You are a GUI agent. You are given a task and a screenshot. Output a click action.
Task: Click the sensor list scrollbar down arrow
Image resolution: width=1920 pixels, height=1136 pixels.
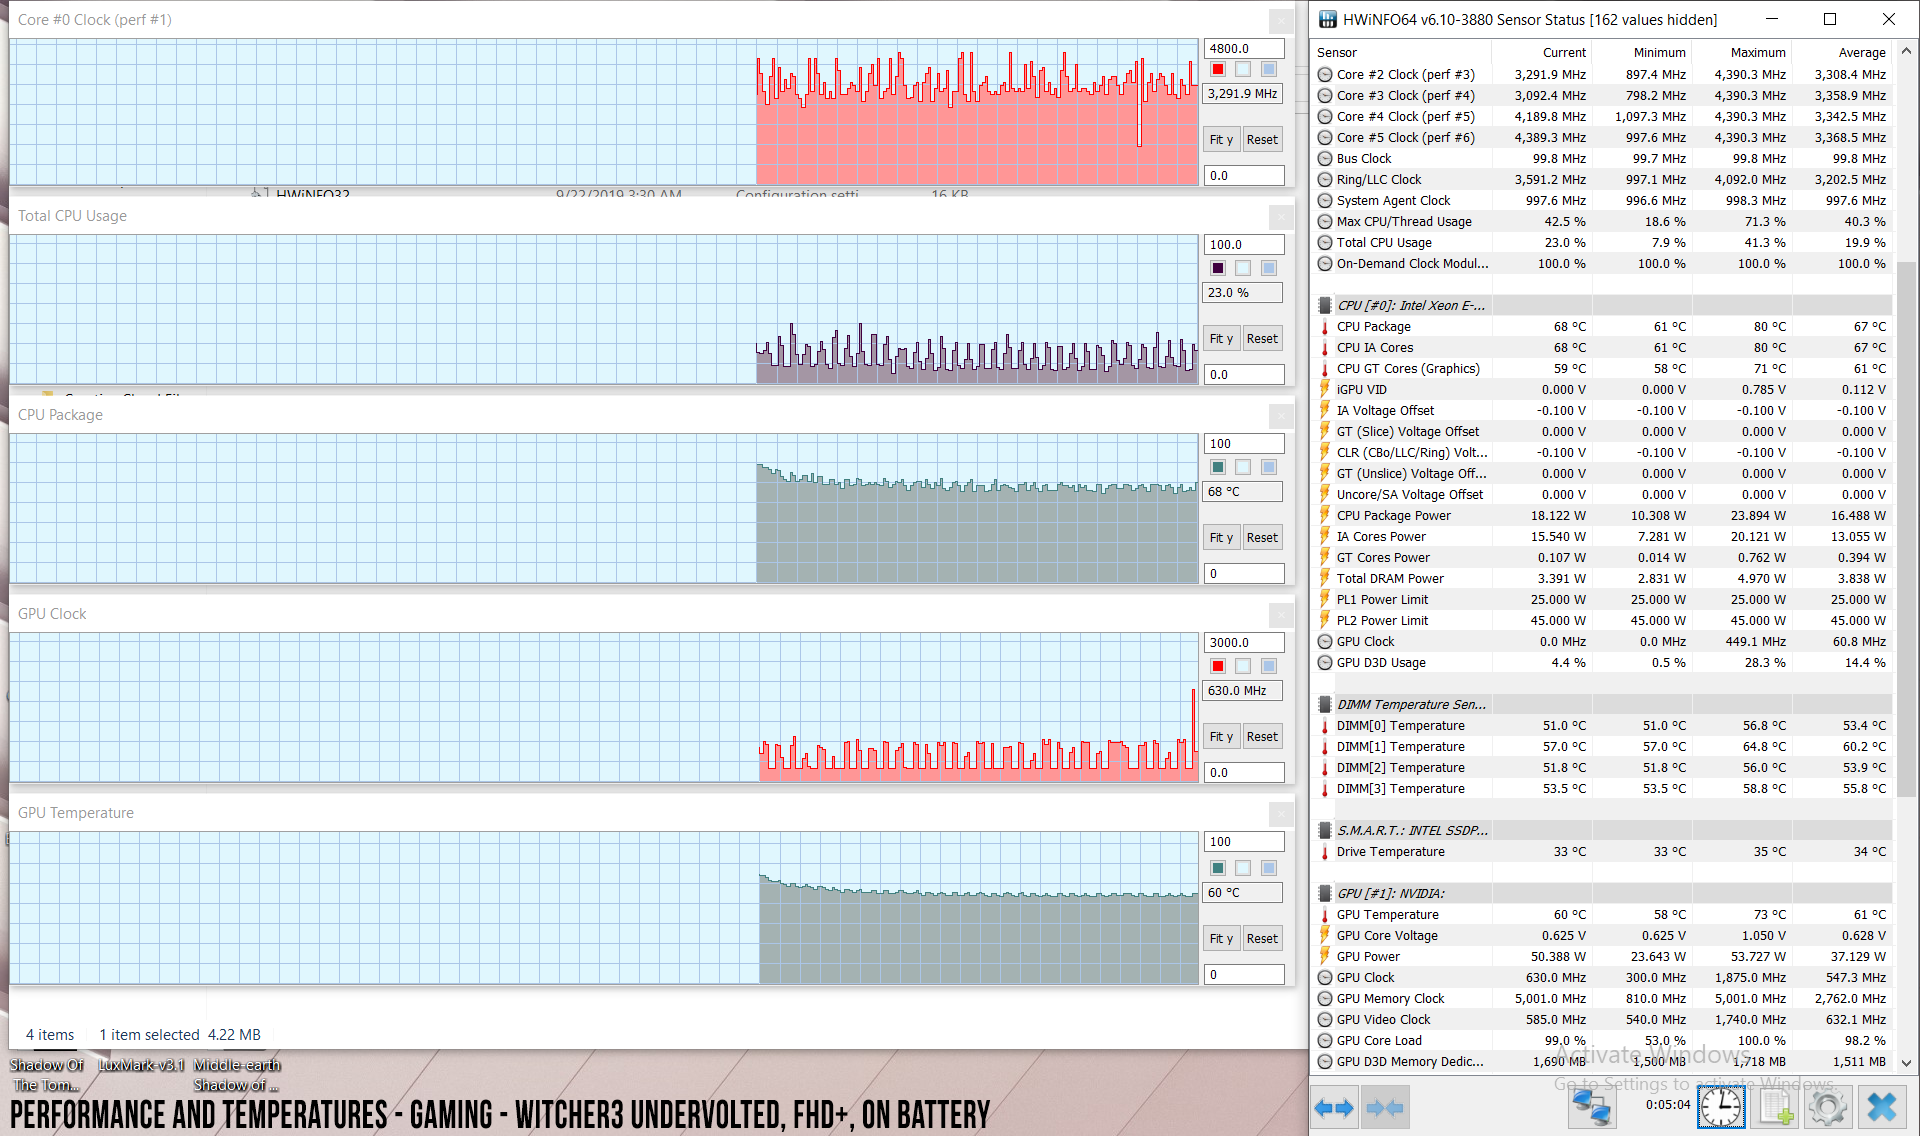click(1906, 1063)
